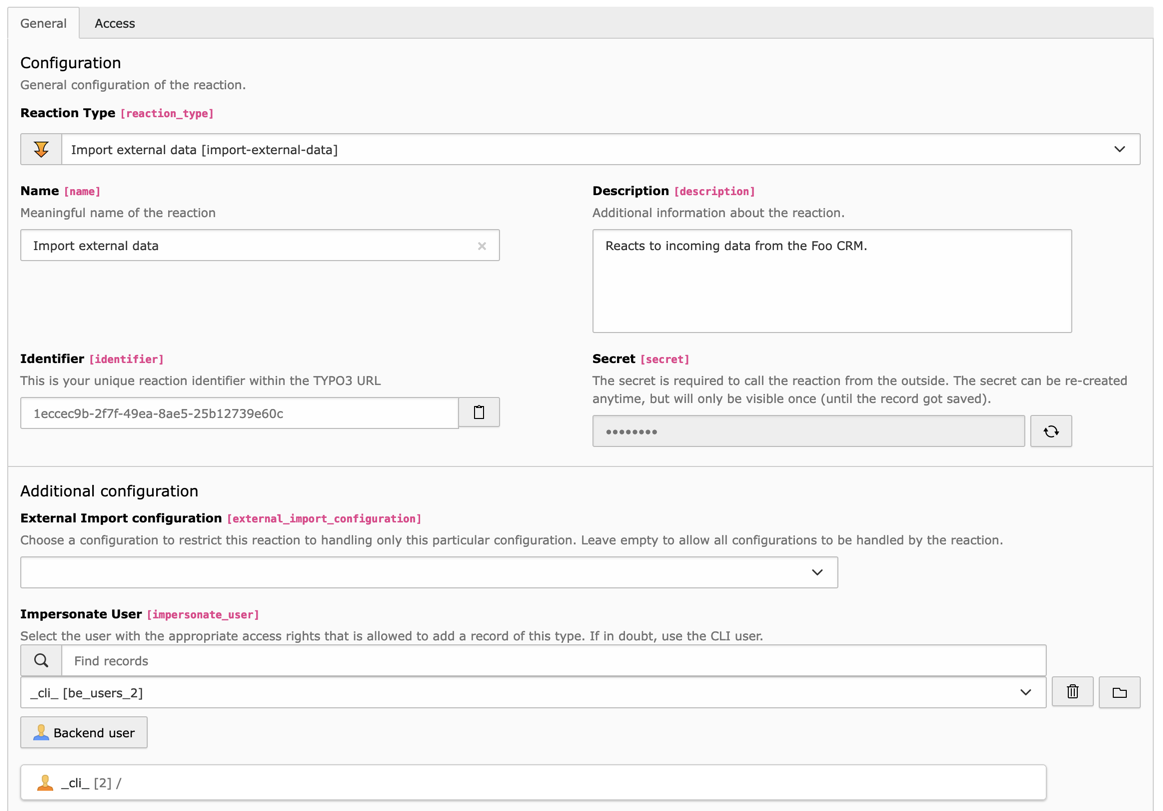Click the Backend user button
1163x811 pixels.
(84, 733)
